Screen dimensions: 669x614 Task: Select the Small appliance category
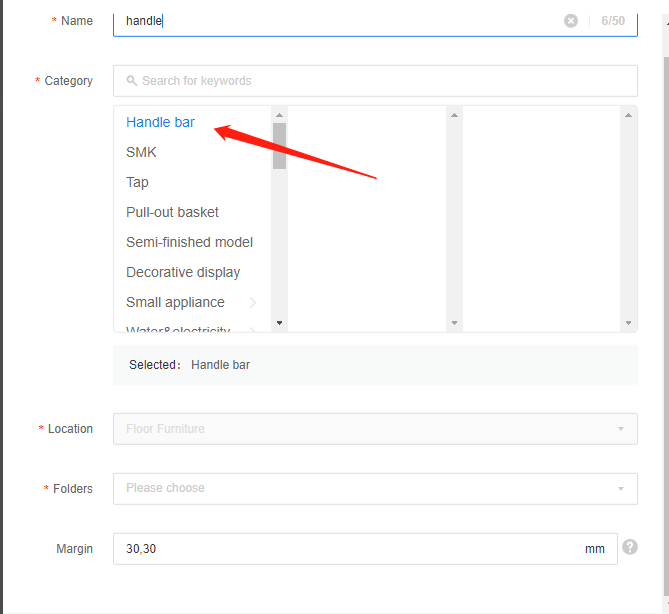click(175, 302)
